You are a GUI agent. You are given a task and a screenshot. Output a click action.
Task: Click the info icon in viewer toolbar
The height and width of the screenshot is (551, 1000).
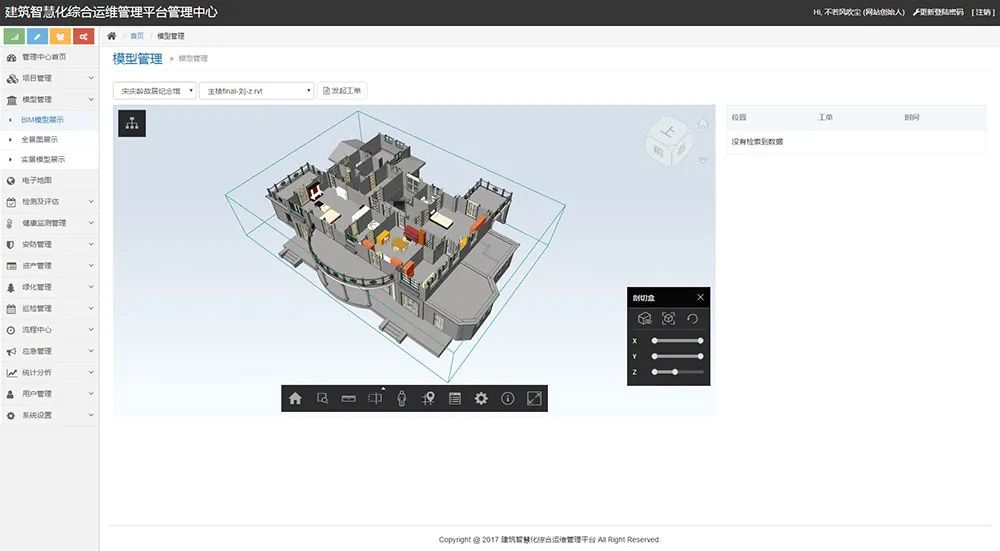tap(508, 398)
